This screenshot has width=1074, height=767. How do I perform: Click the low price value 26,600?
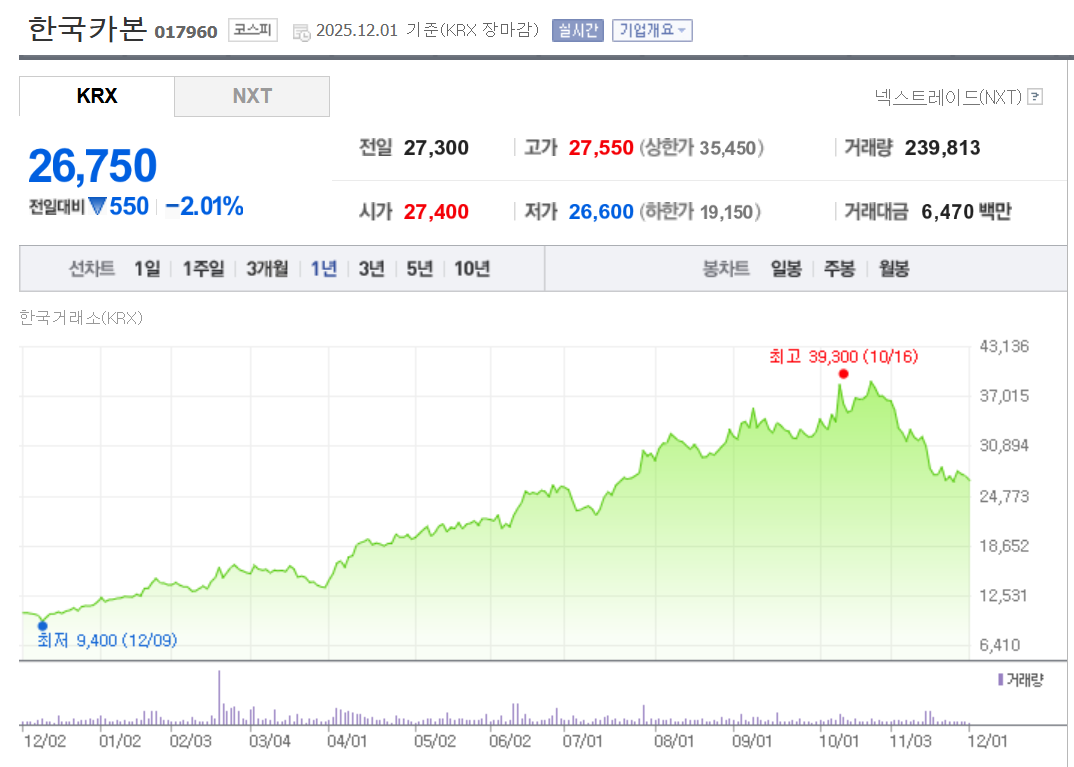point(601,212)
